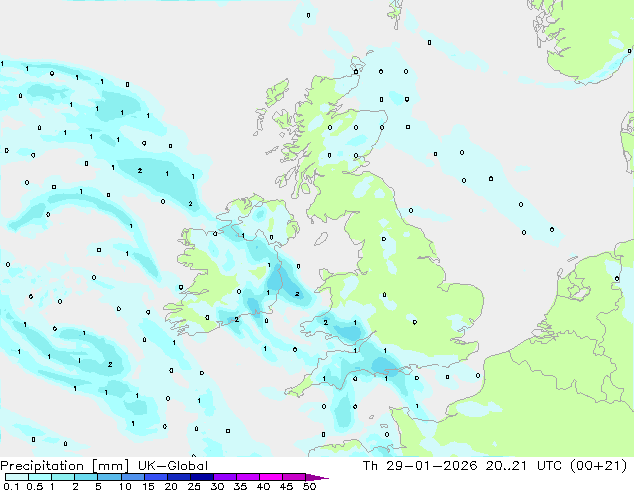Select legend swatch between 45 and 50
The height and width of the screenshot is (490, 634).
coord(294,477)
